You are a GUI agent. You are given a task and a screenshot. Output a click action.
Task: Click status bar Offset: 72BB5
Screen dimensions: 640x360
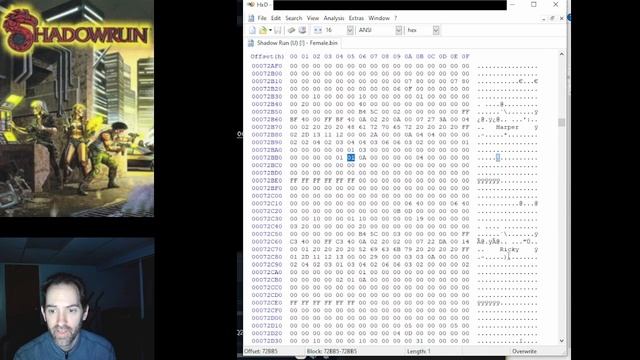(261, 351)
